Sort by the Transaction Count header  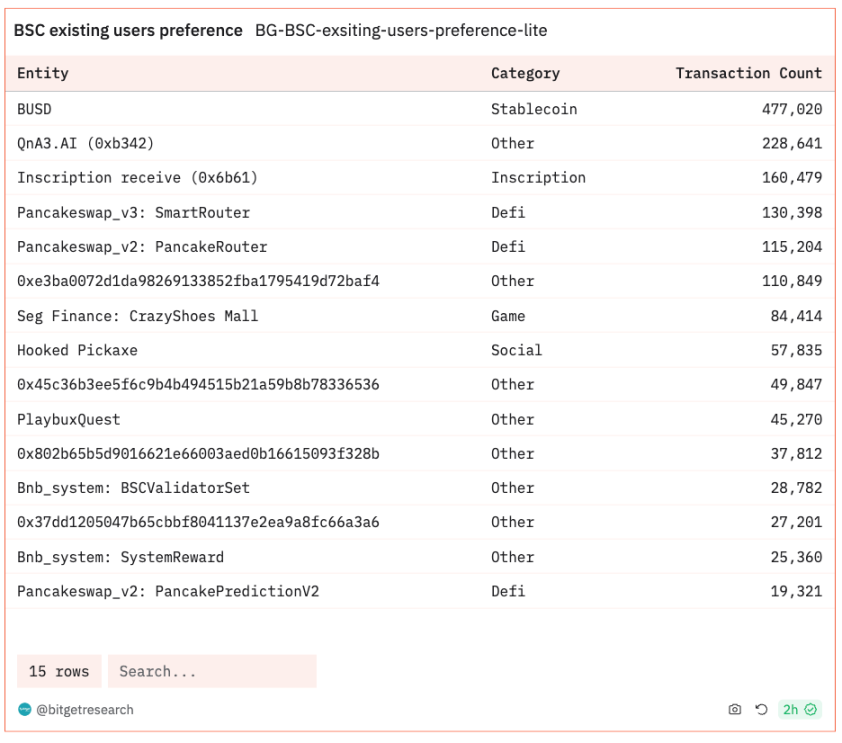point(749,73)
